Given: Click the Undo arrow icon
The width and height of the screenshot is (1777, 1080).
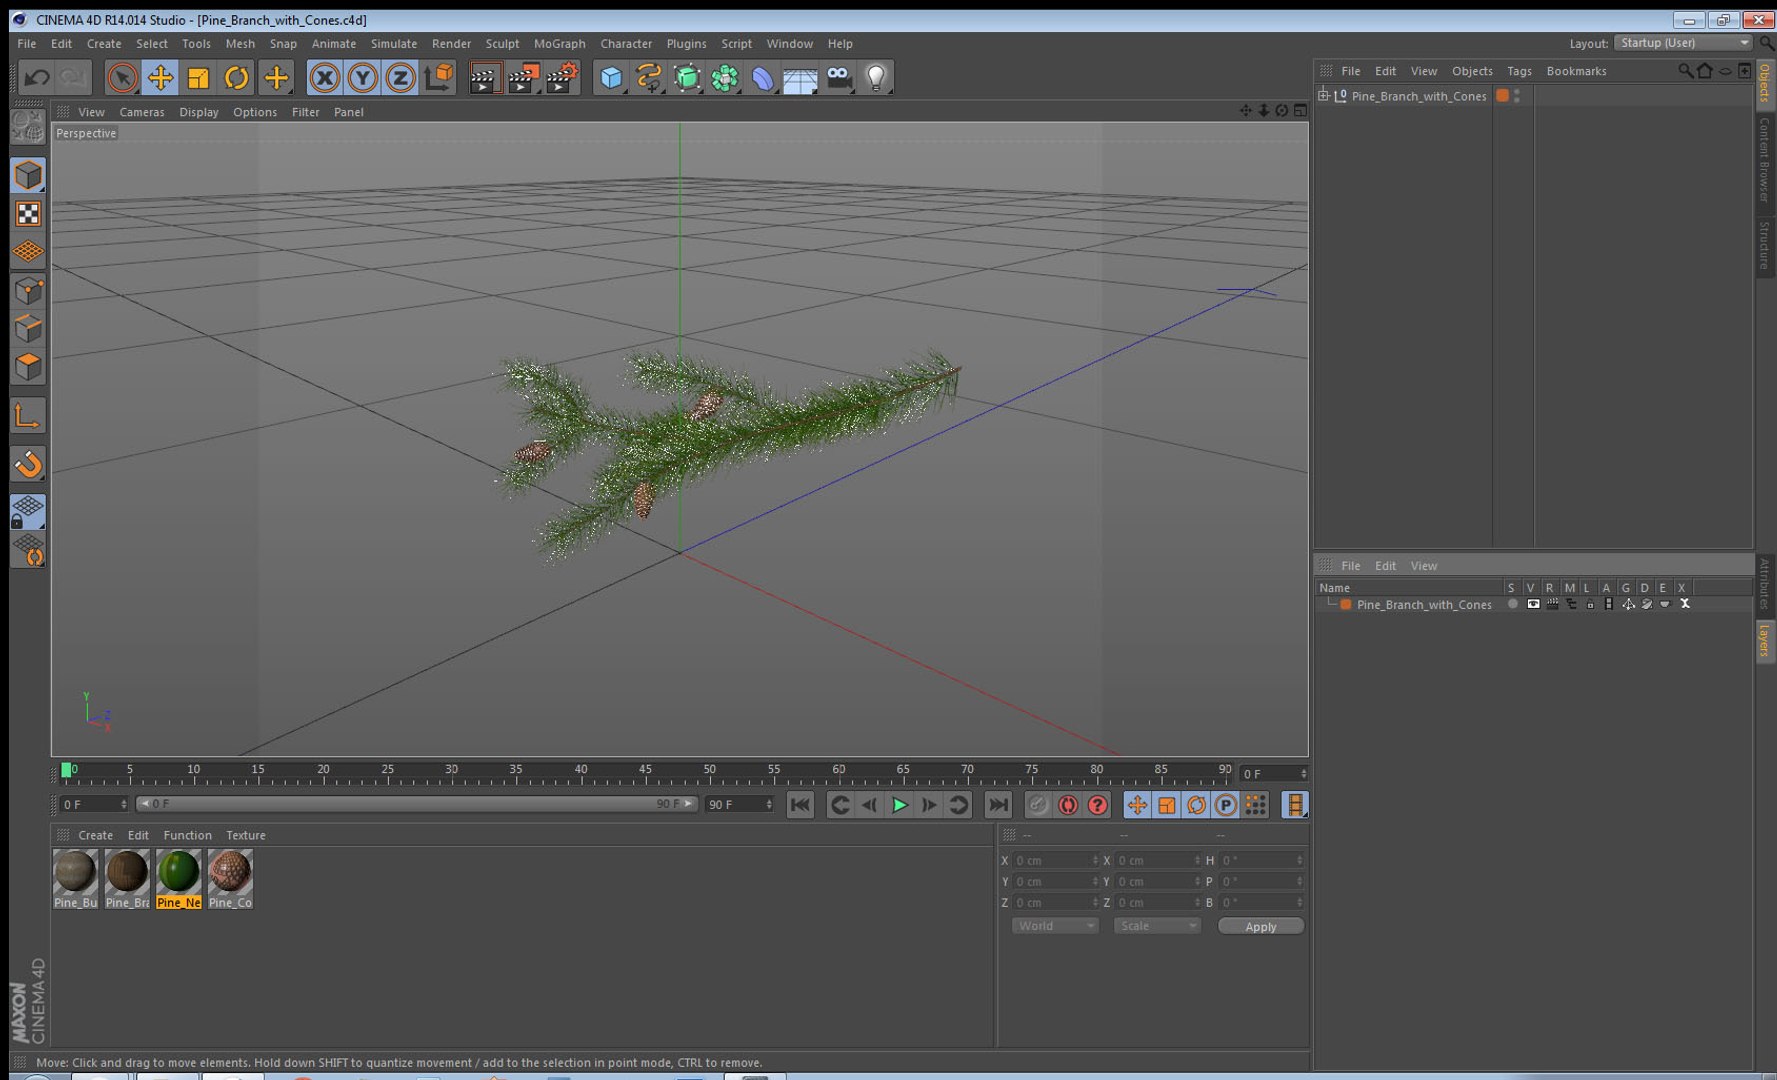Looking at the screenshot, I should [37, 77].
